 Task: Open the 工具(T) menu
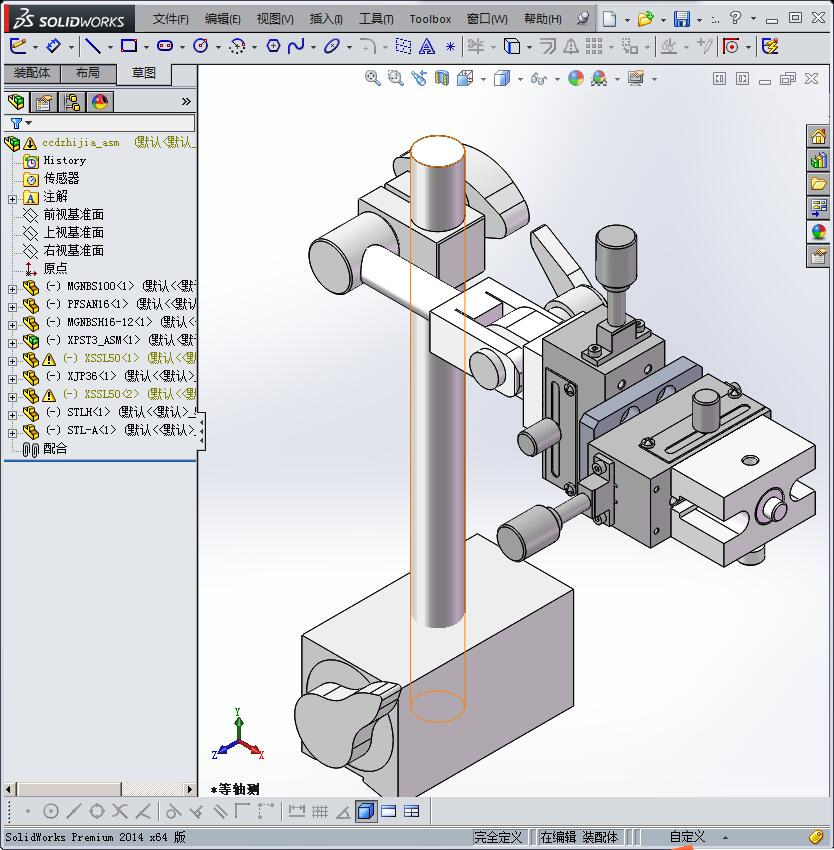[376, 19]
